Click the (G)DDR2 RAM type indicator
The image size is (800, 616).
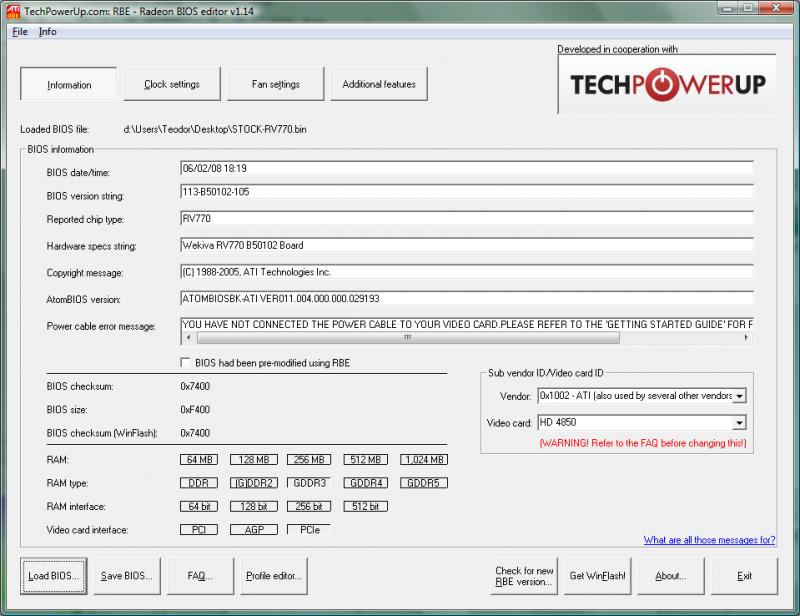(254, 483)
